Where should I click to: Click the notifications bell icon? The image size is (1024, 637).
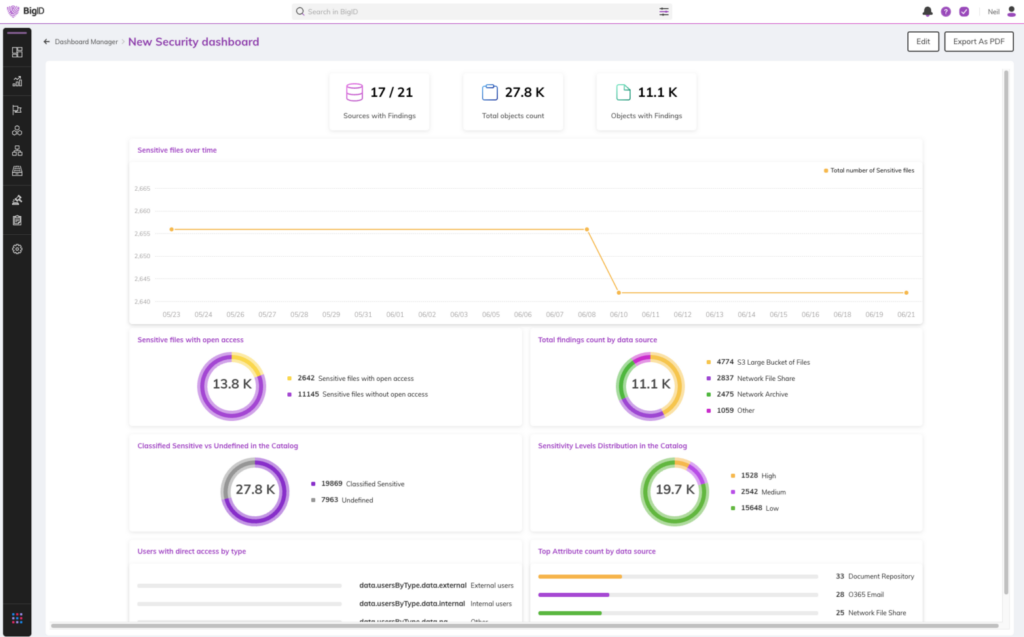click(x=927, y=12)
